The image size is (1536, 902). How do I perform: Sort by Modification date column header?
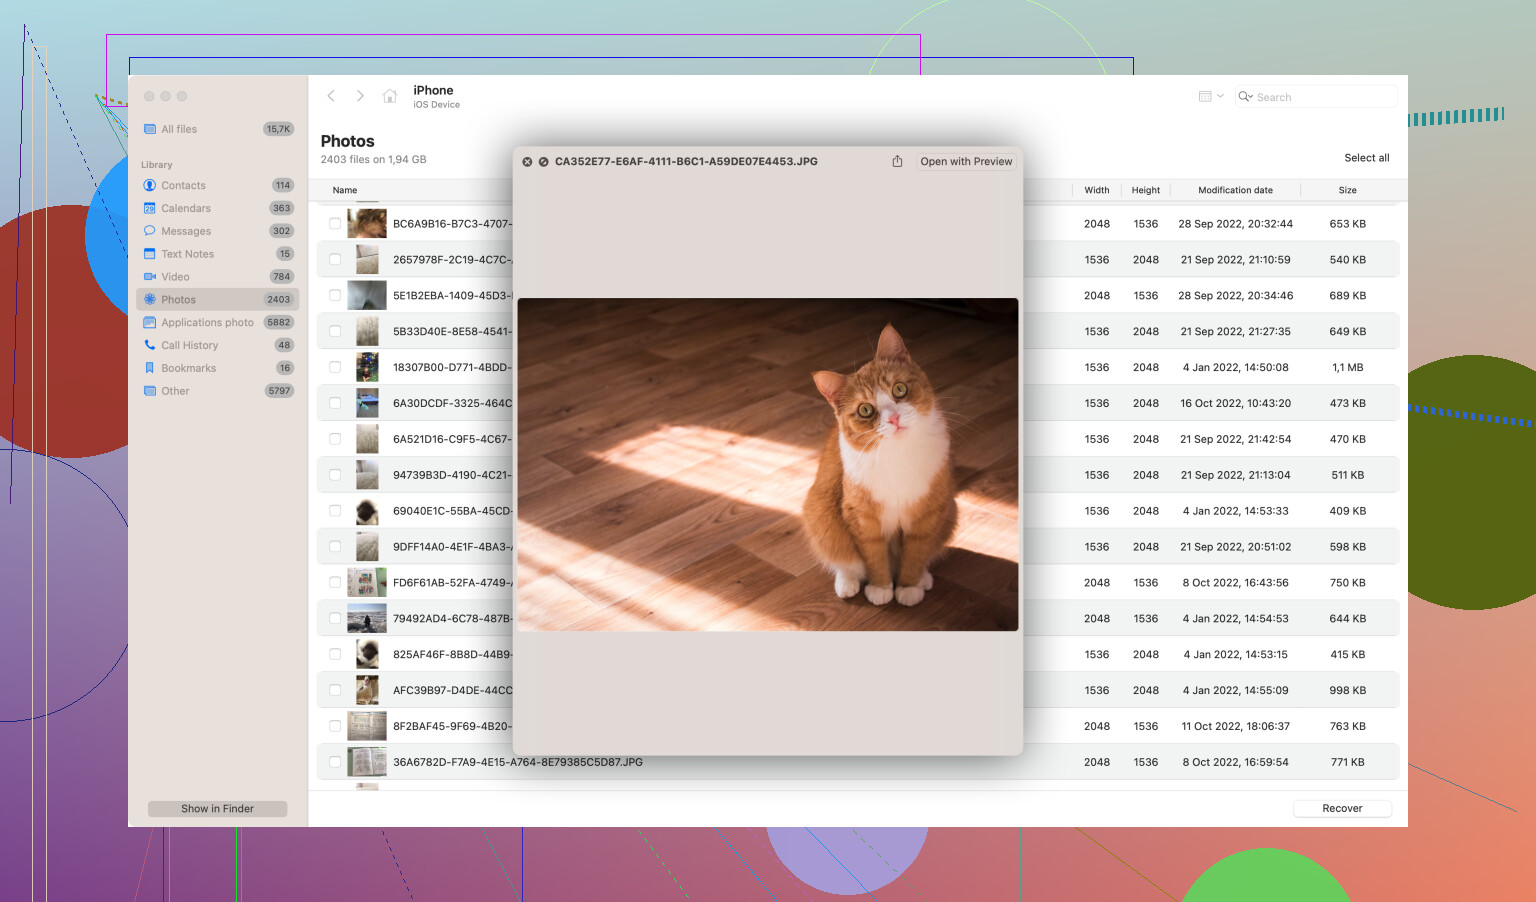coord(1235,190)
